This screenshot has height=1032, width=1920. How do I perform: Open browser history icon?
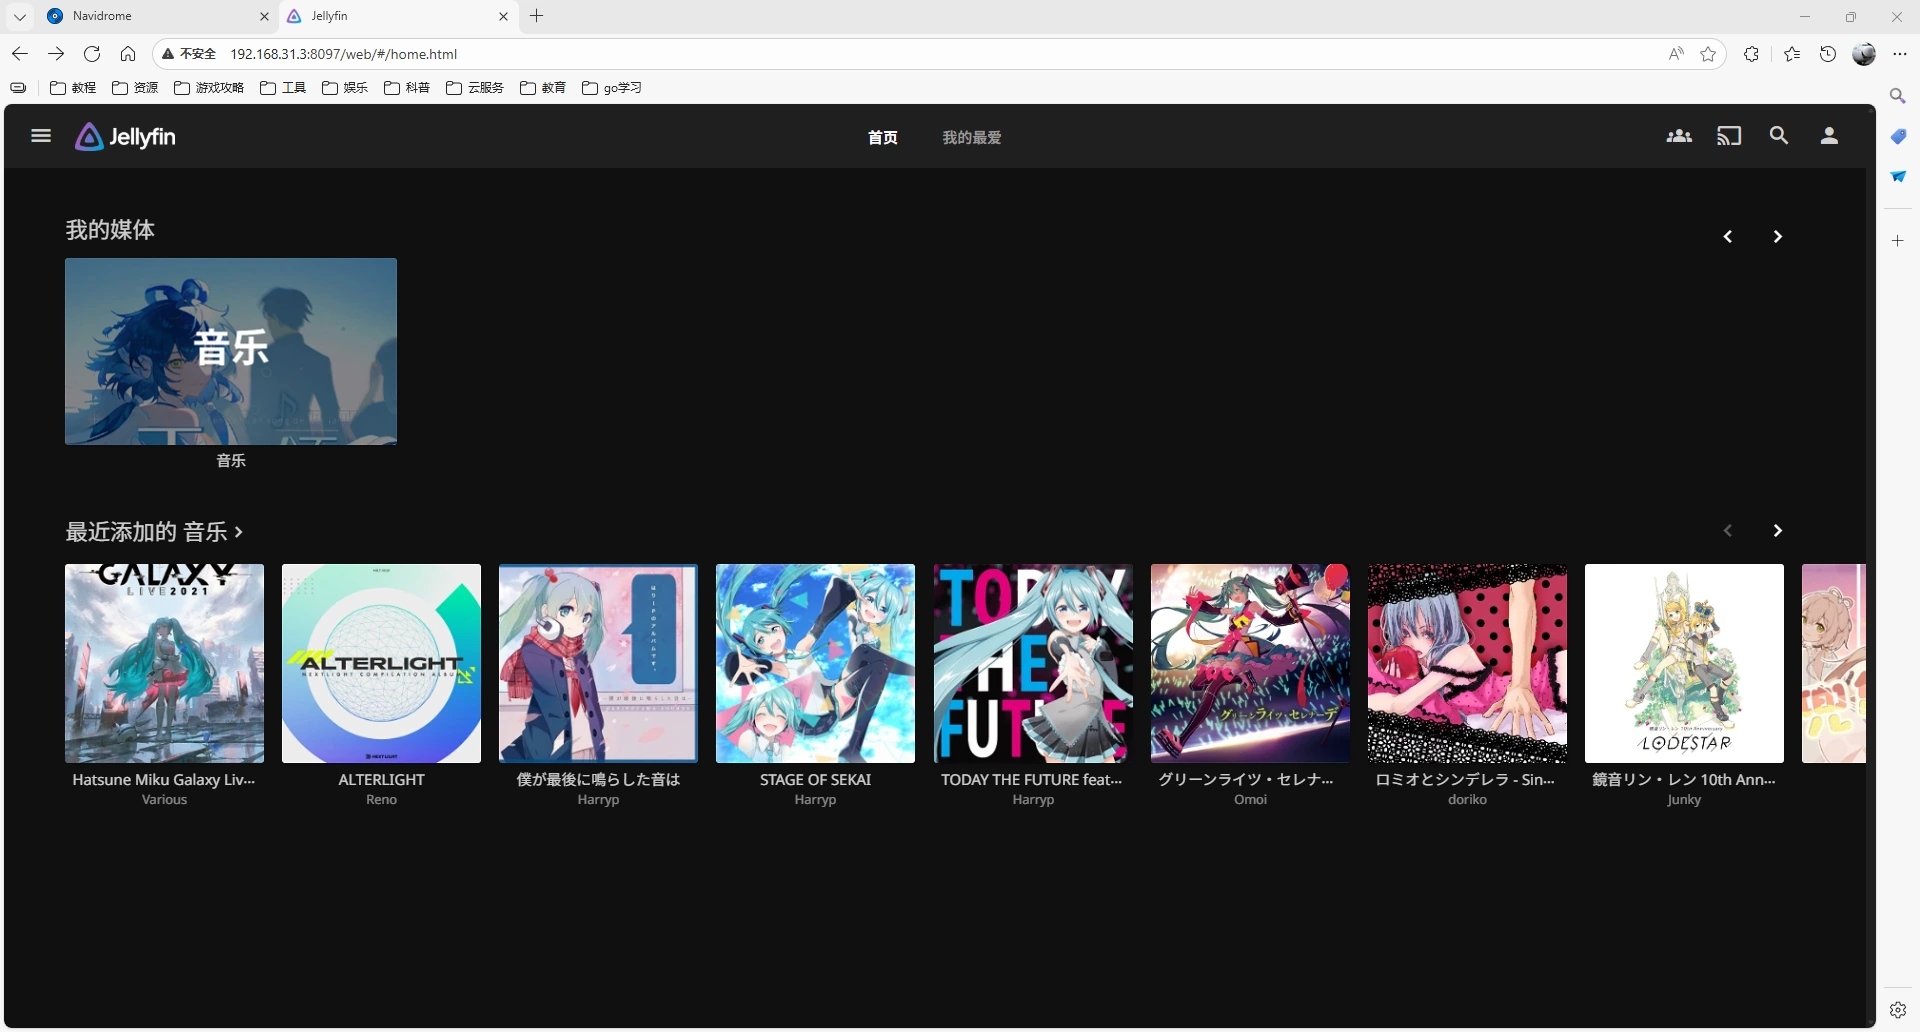[1827, 53]
